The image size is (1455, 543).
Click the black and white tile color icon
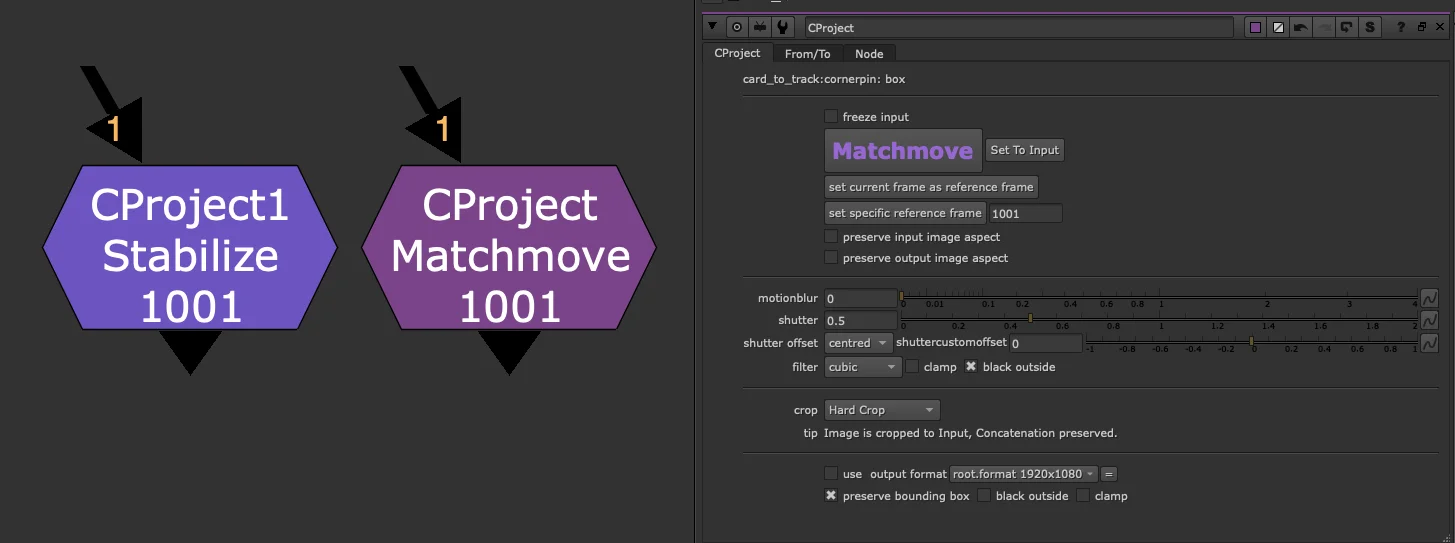[x=1278, y=28]
